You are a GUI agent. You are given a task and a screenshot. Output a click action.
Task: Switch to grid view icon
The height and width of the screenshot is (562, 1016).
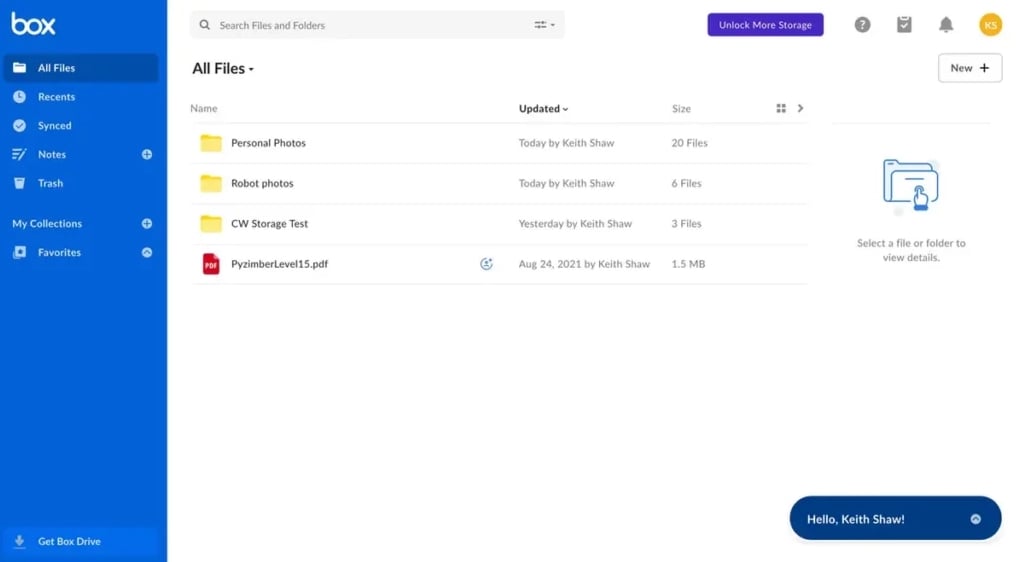(x=781, y=108)
